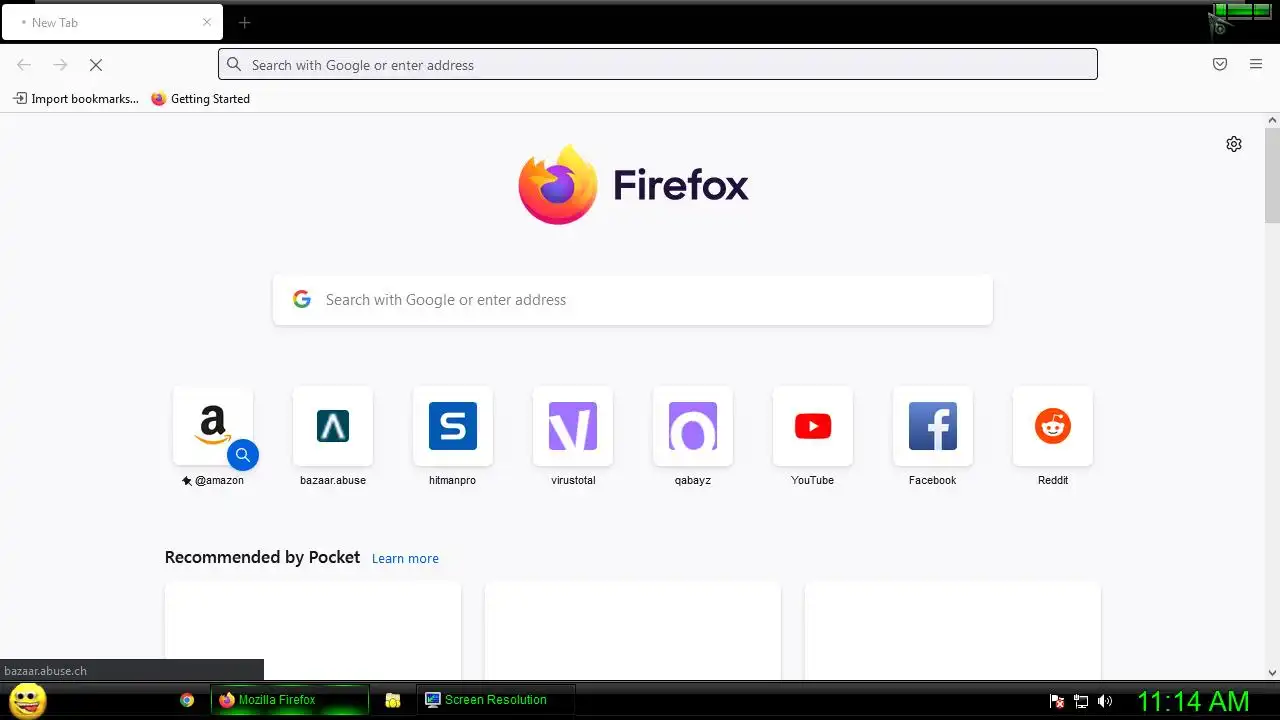Click the flag notification tray icon
1280x720 pixels.
tap(1057, 701)
